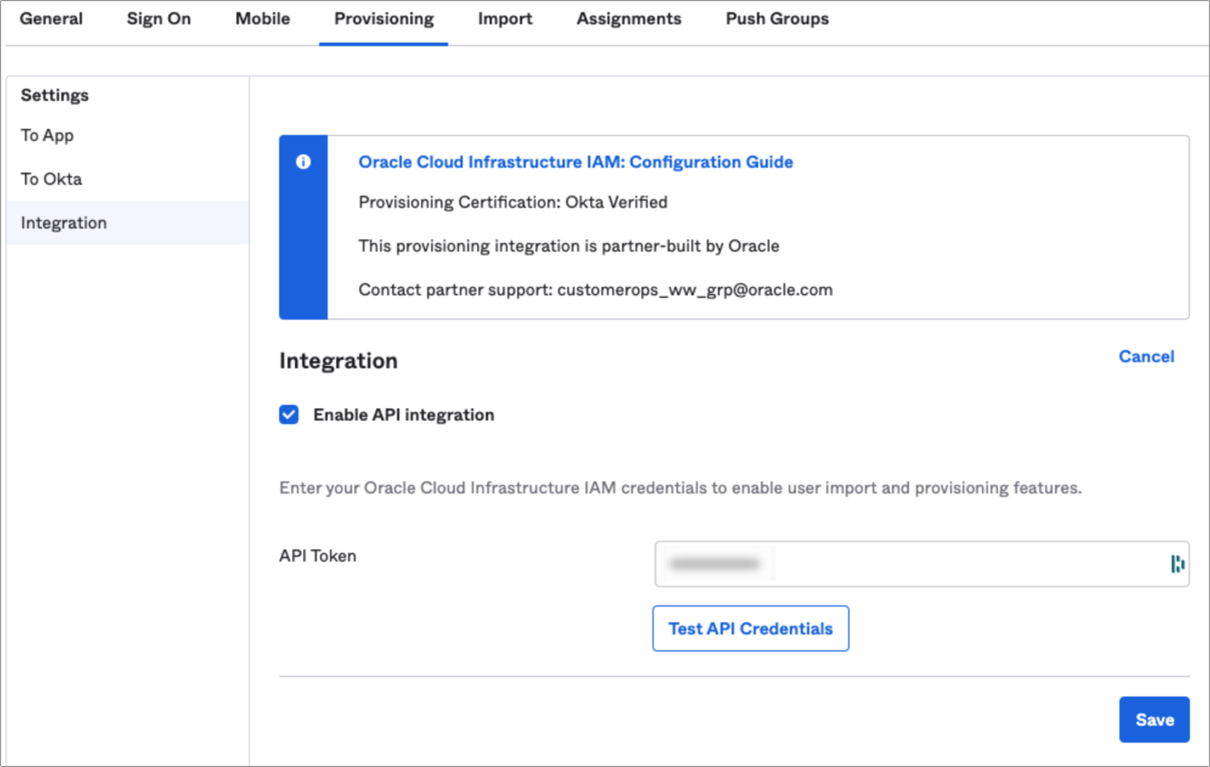Screen dimensions: 1210x767
Task: Save the provisioning integration settings
Action: click(1154, 719)
